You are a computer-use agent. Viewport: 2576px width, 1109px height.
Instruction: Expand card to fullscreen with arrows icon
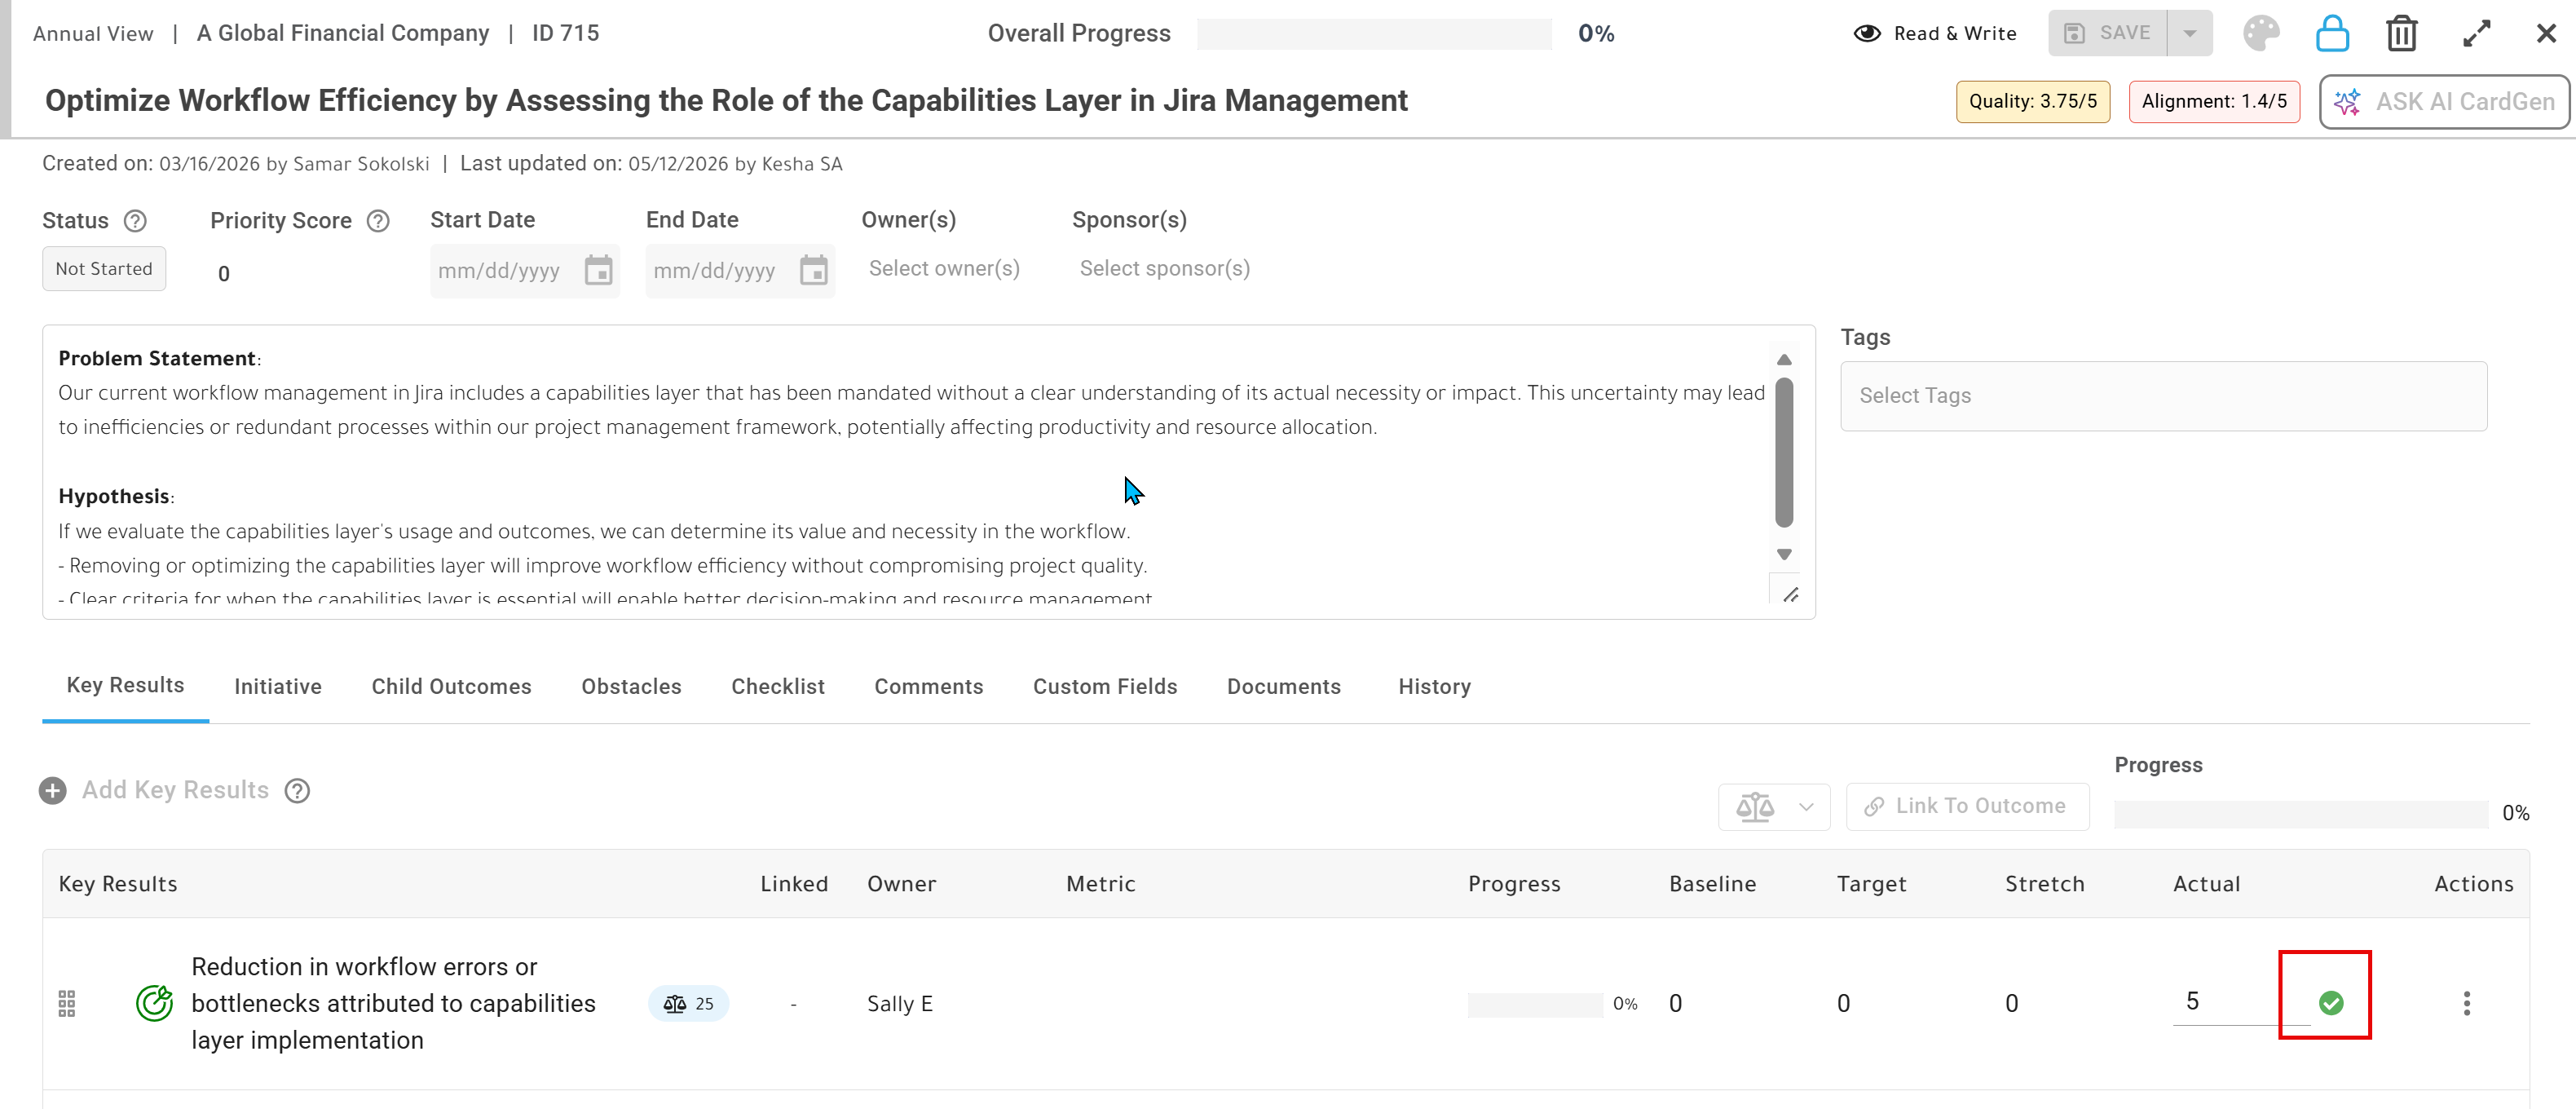[2476, 33]
